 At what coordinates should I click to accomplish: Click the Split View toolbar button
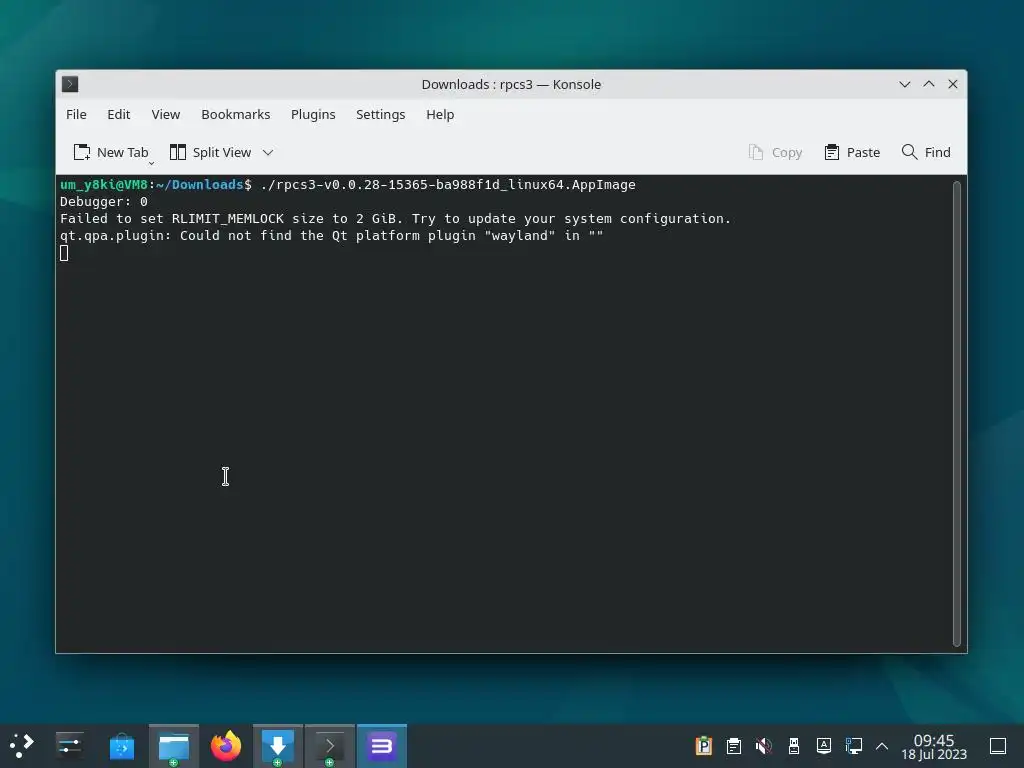tap(210, 152)
